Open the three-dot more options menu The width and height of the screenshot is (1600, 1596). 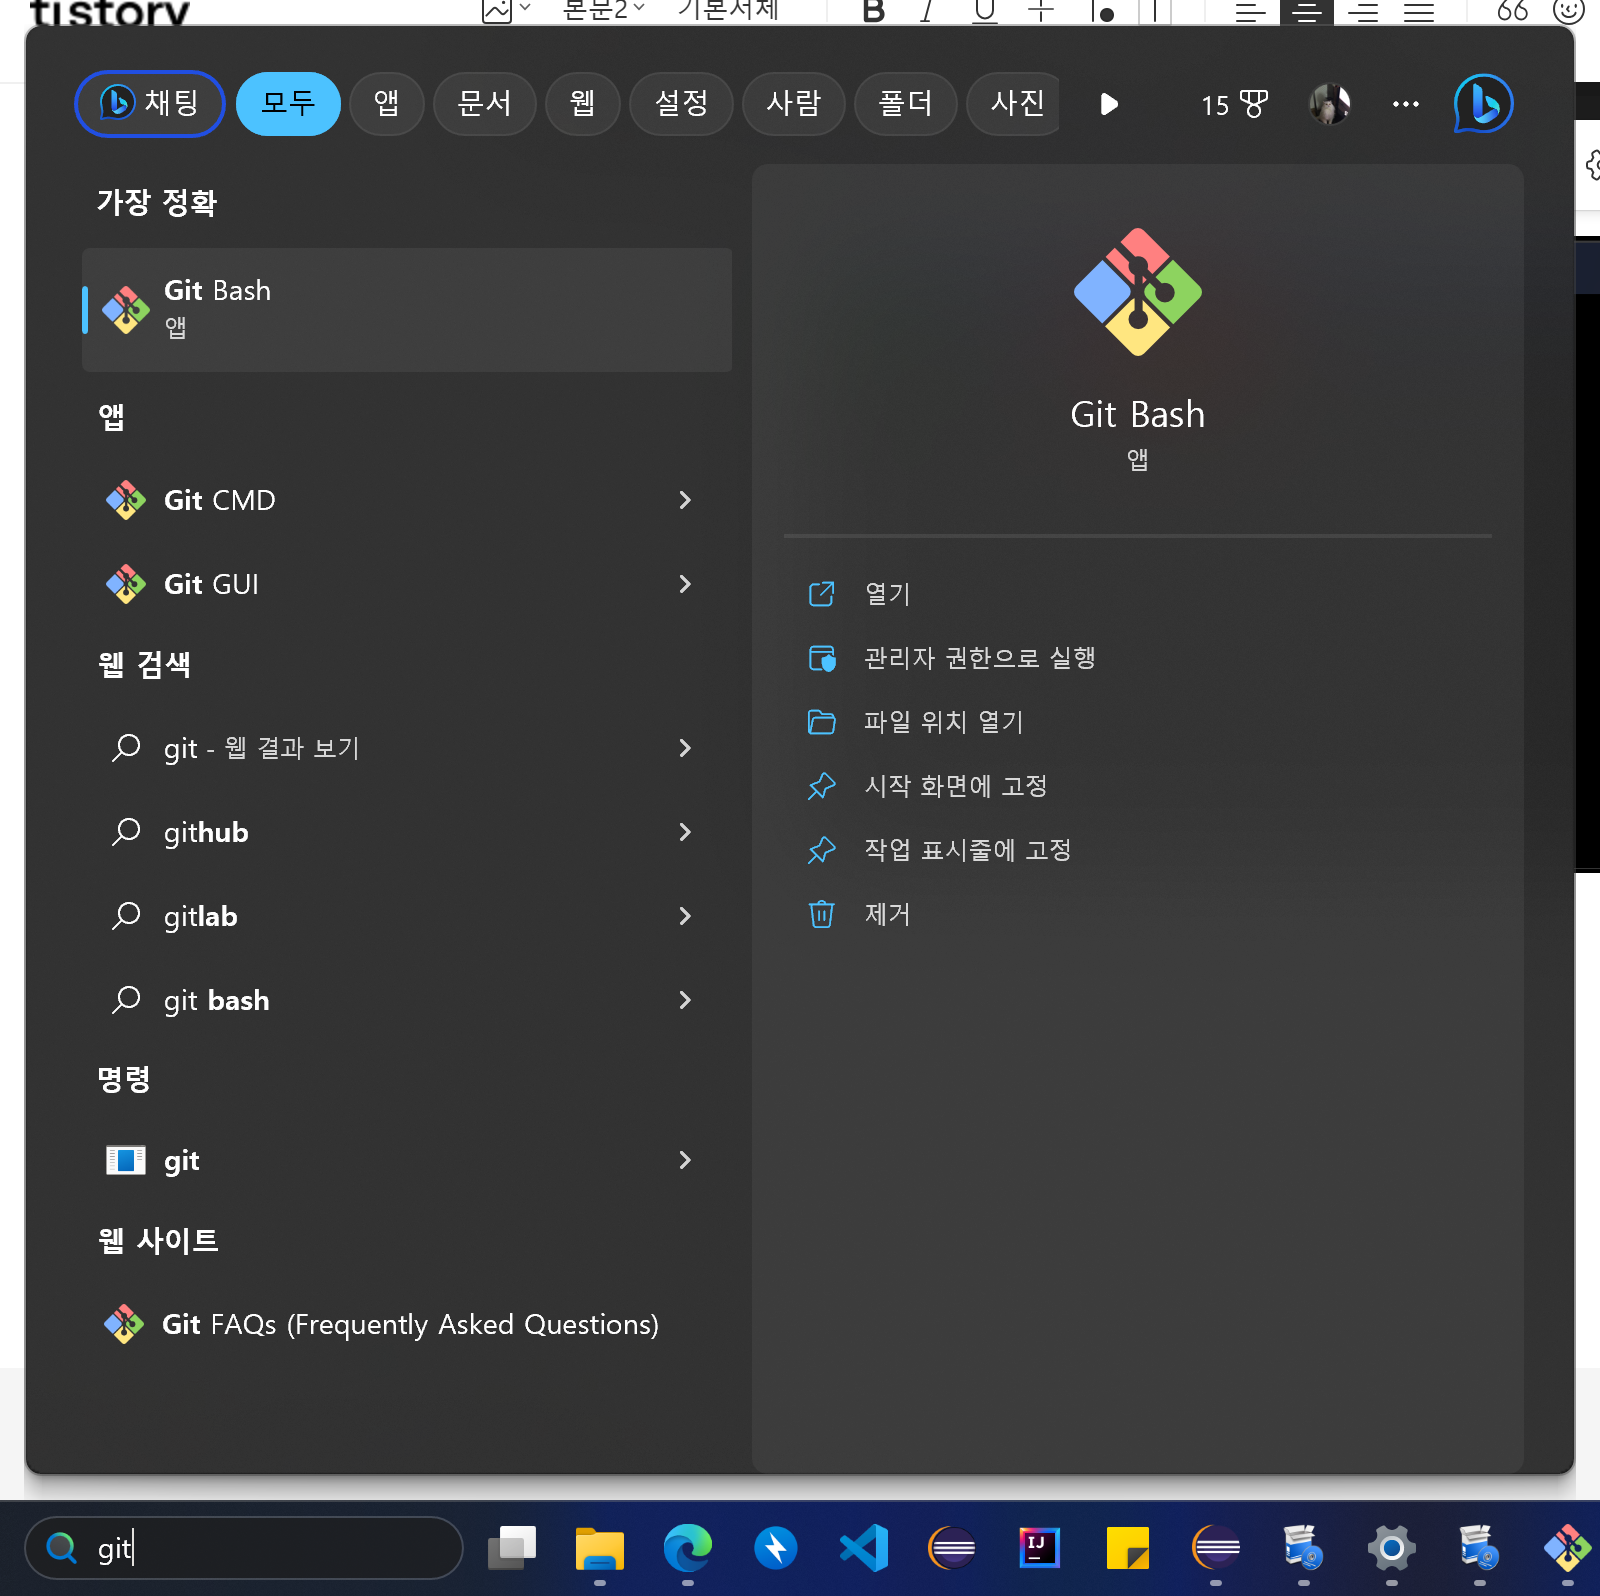(1406, 104)
